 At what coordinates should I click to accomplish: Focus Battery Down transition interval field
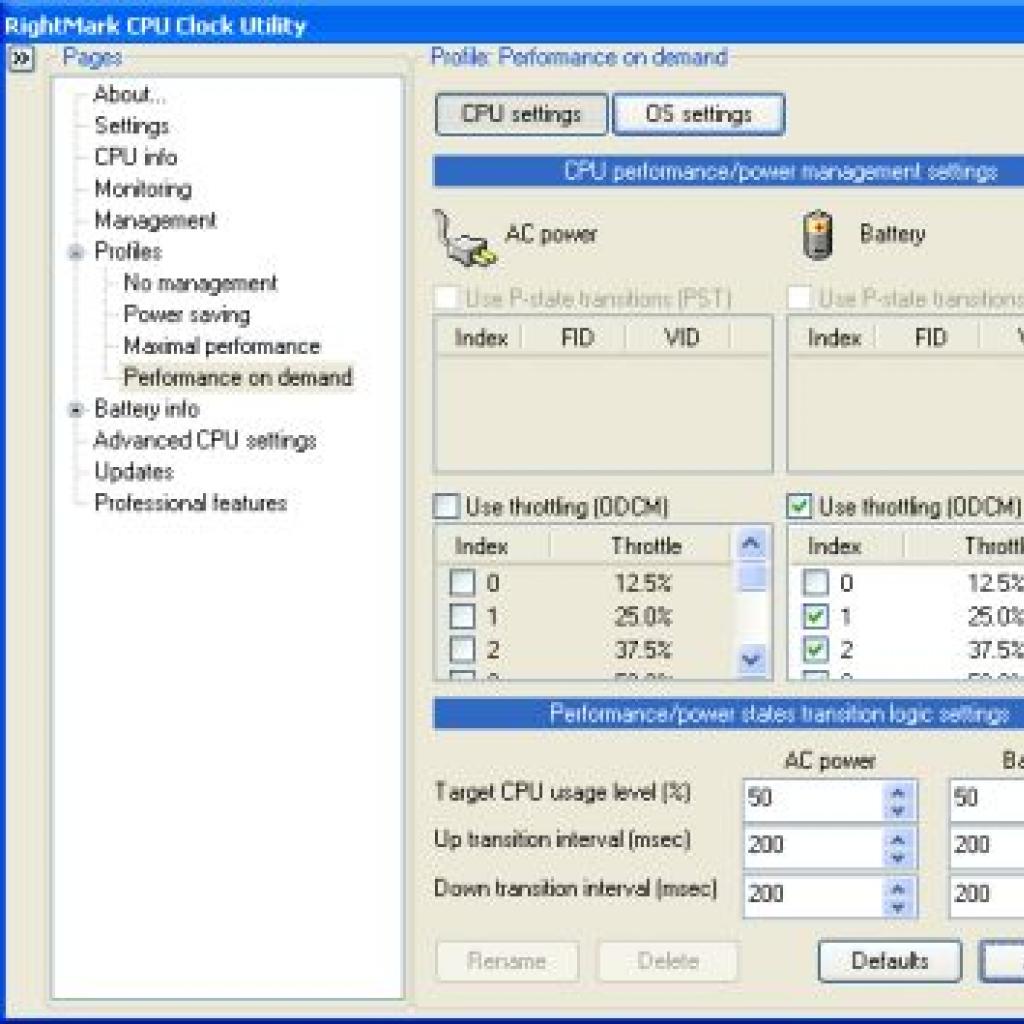click(x=987, y=895)
